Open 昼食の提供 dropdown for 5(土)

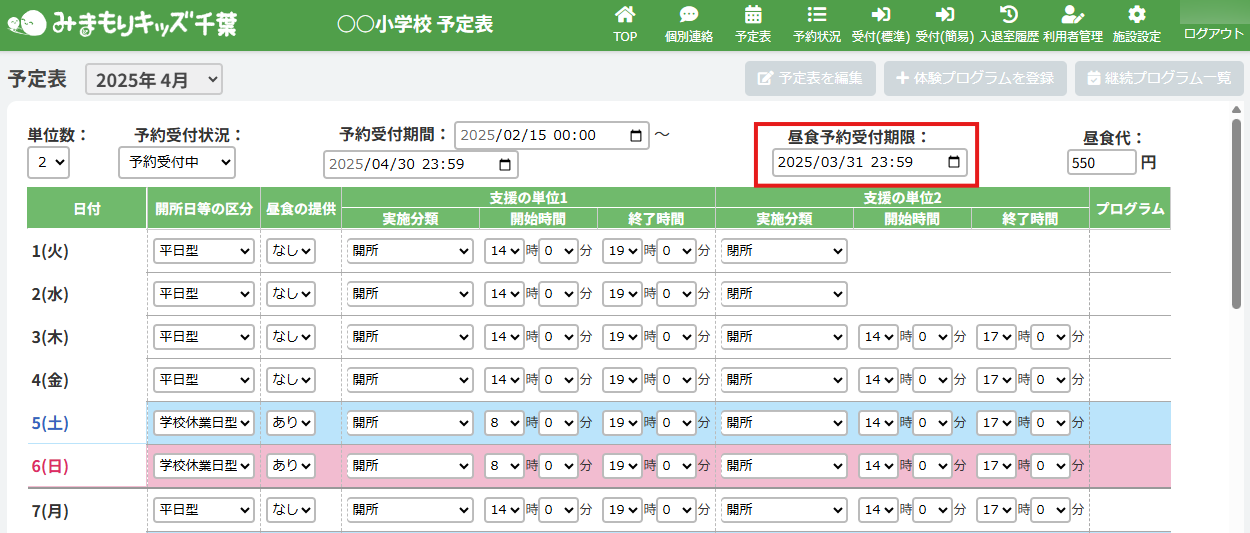[x=290, y=423]
